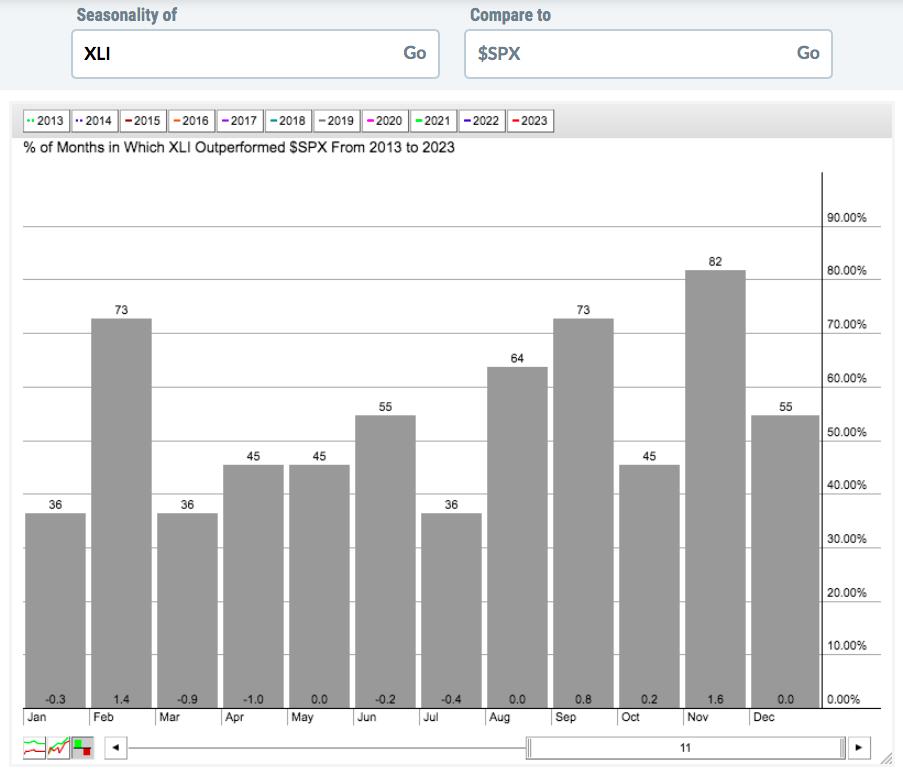
Task: Click the November bar showing 82
Action: 715,490
